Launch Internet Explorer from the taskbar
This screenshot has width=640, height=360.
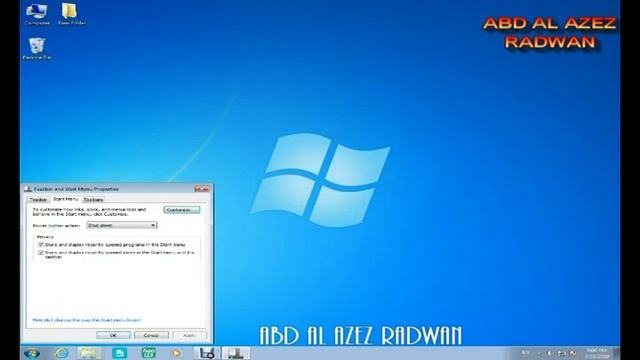tap(62, 353)
